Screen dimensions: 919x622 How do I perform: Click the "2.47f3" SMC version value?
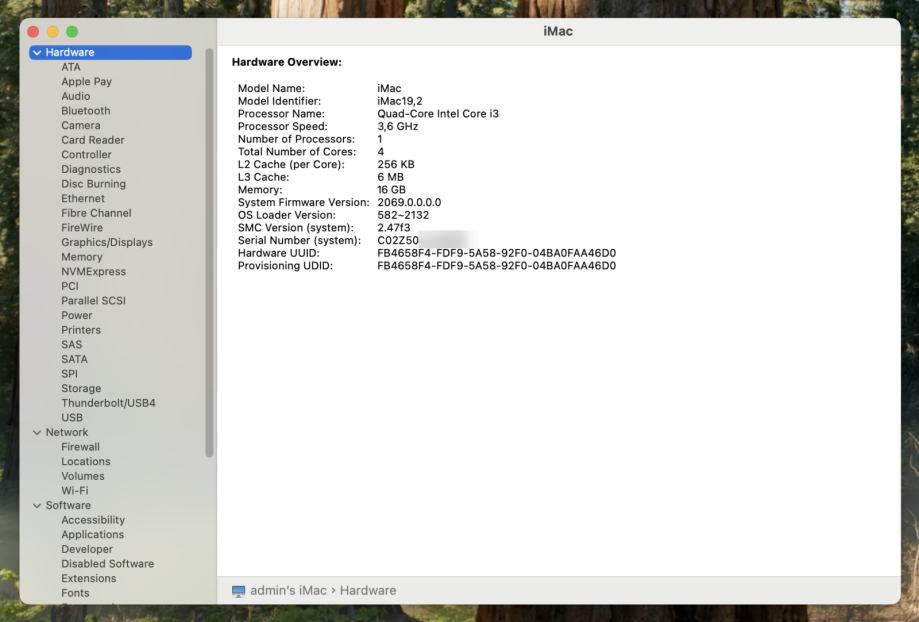coord(393,228)
